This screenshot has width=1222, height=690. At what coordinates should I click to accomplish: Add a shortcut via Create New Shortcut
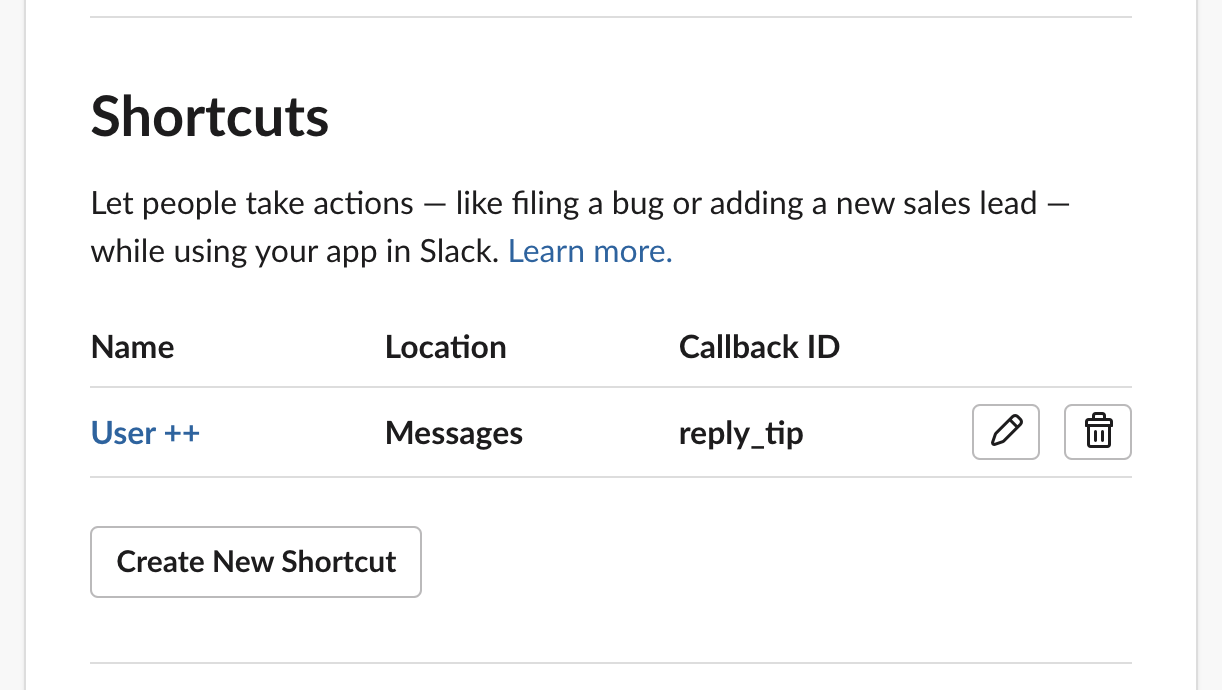(x=256, y=562)
